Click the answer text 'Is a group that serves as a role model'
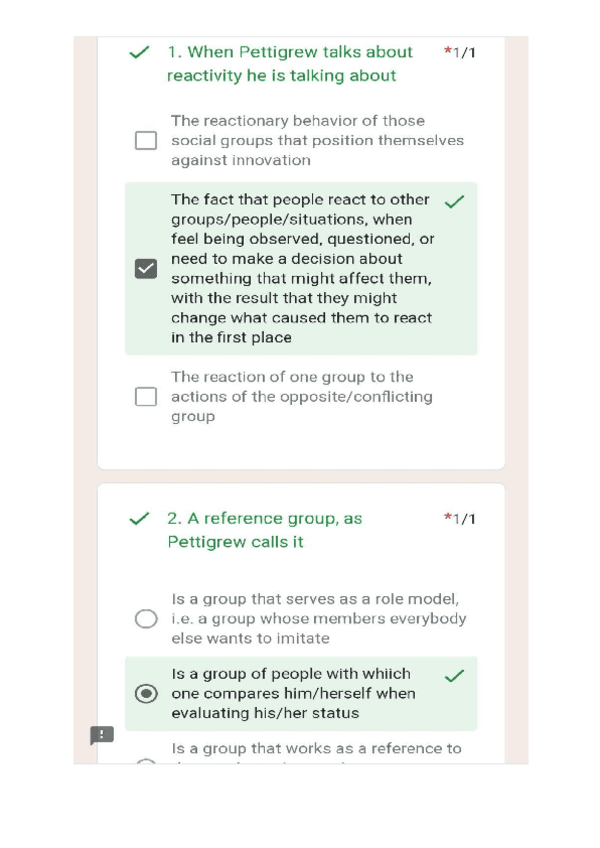 click(x=318, y=618)
